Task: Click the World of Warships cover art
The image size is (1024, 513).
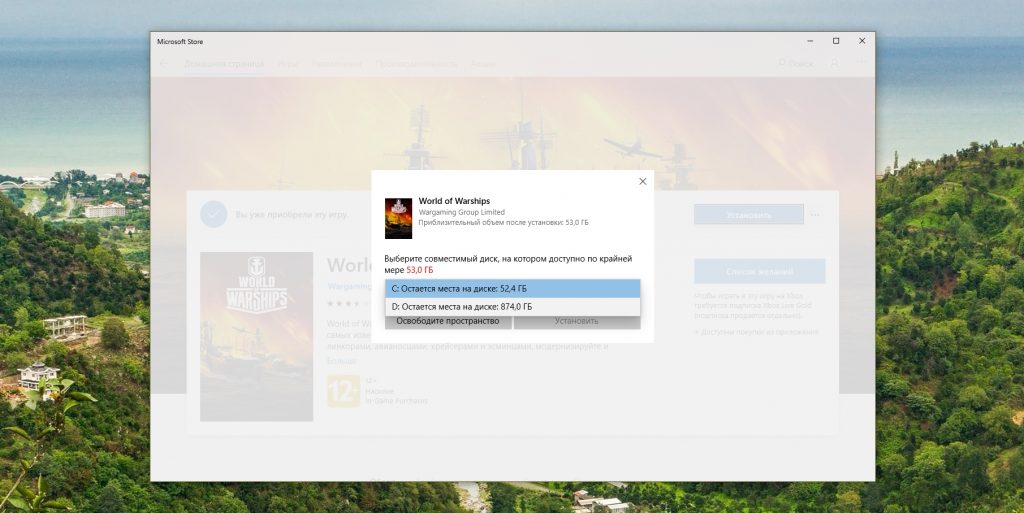Action: 256,336
